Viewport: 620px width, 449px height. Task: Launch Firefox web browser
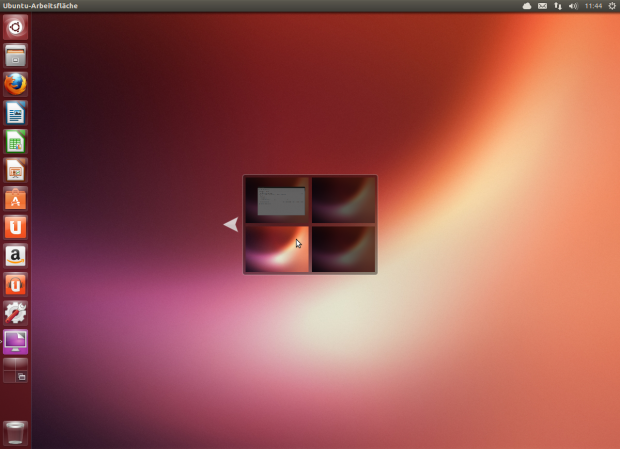(15, 84)
